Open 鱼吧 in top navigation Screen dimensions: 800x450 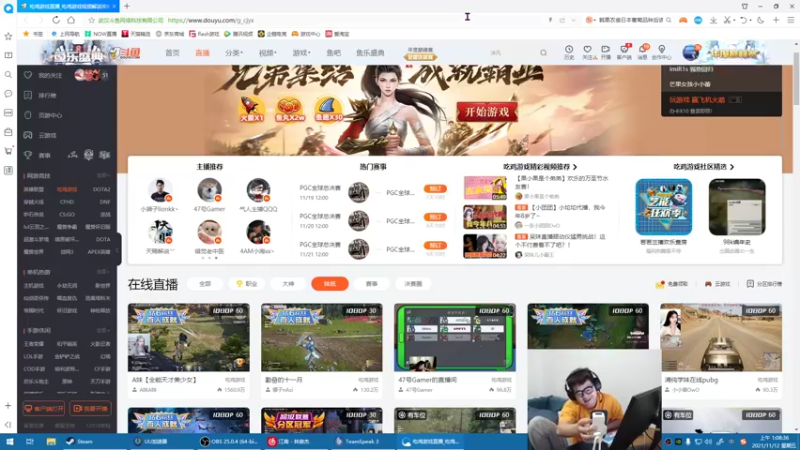coord(334,53)
